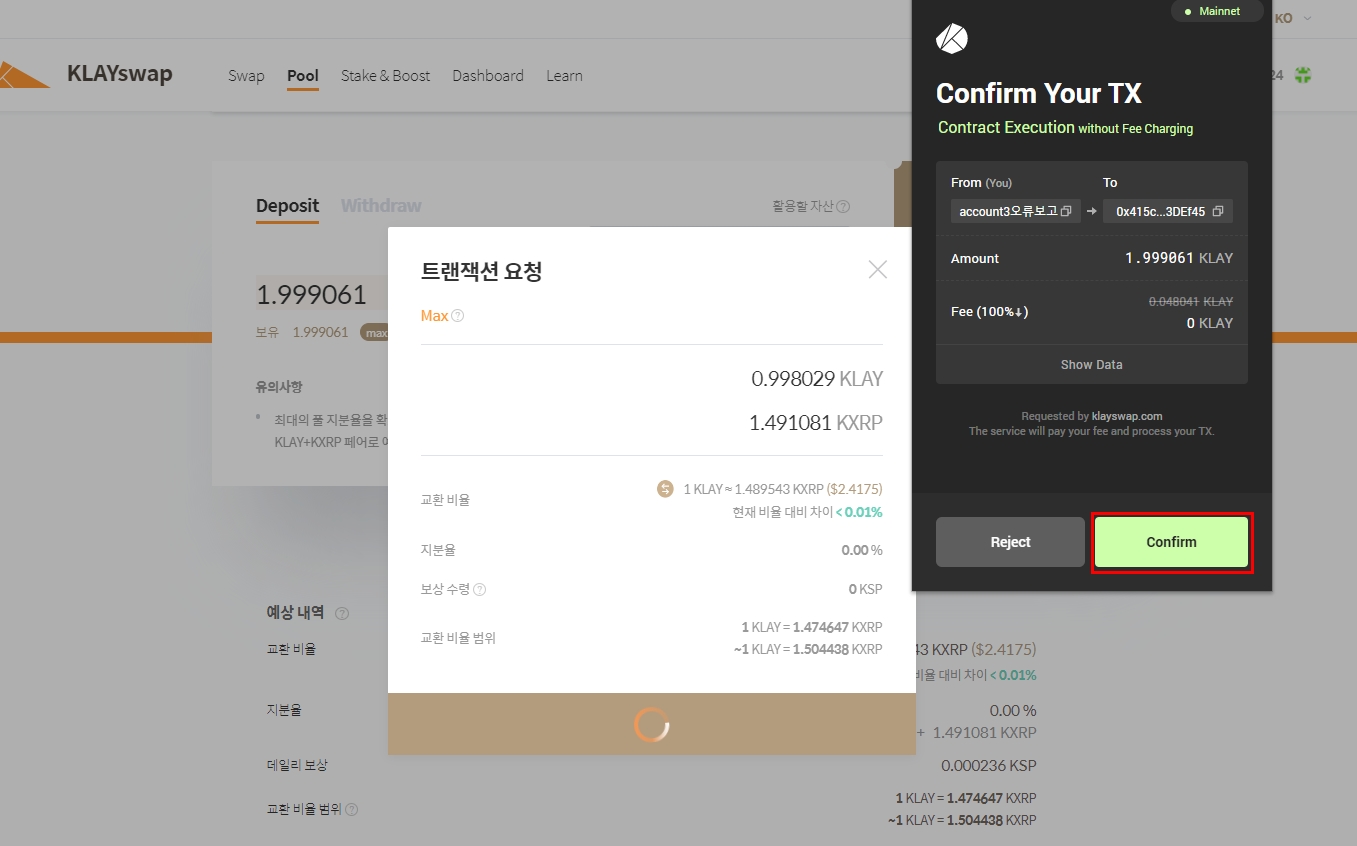
Task: Copy the account3 sender address
Action: point(1066,211)
